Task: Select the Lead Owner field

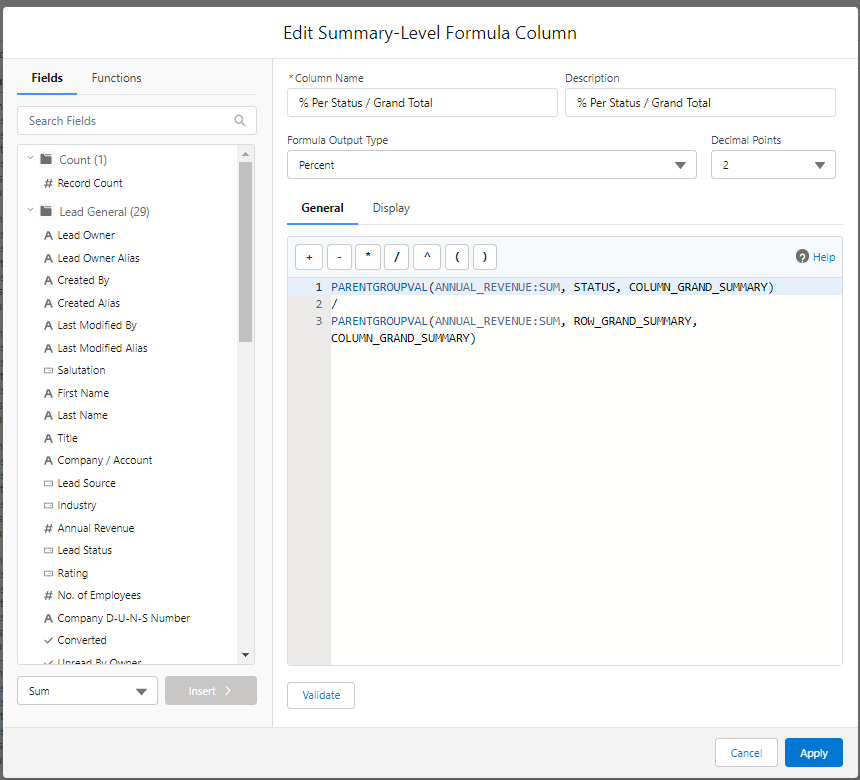Action: click(x=86, y=235)
